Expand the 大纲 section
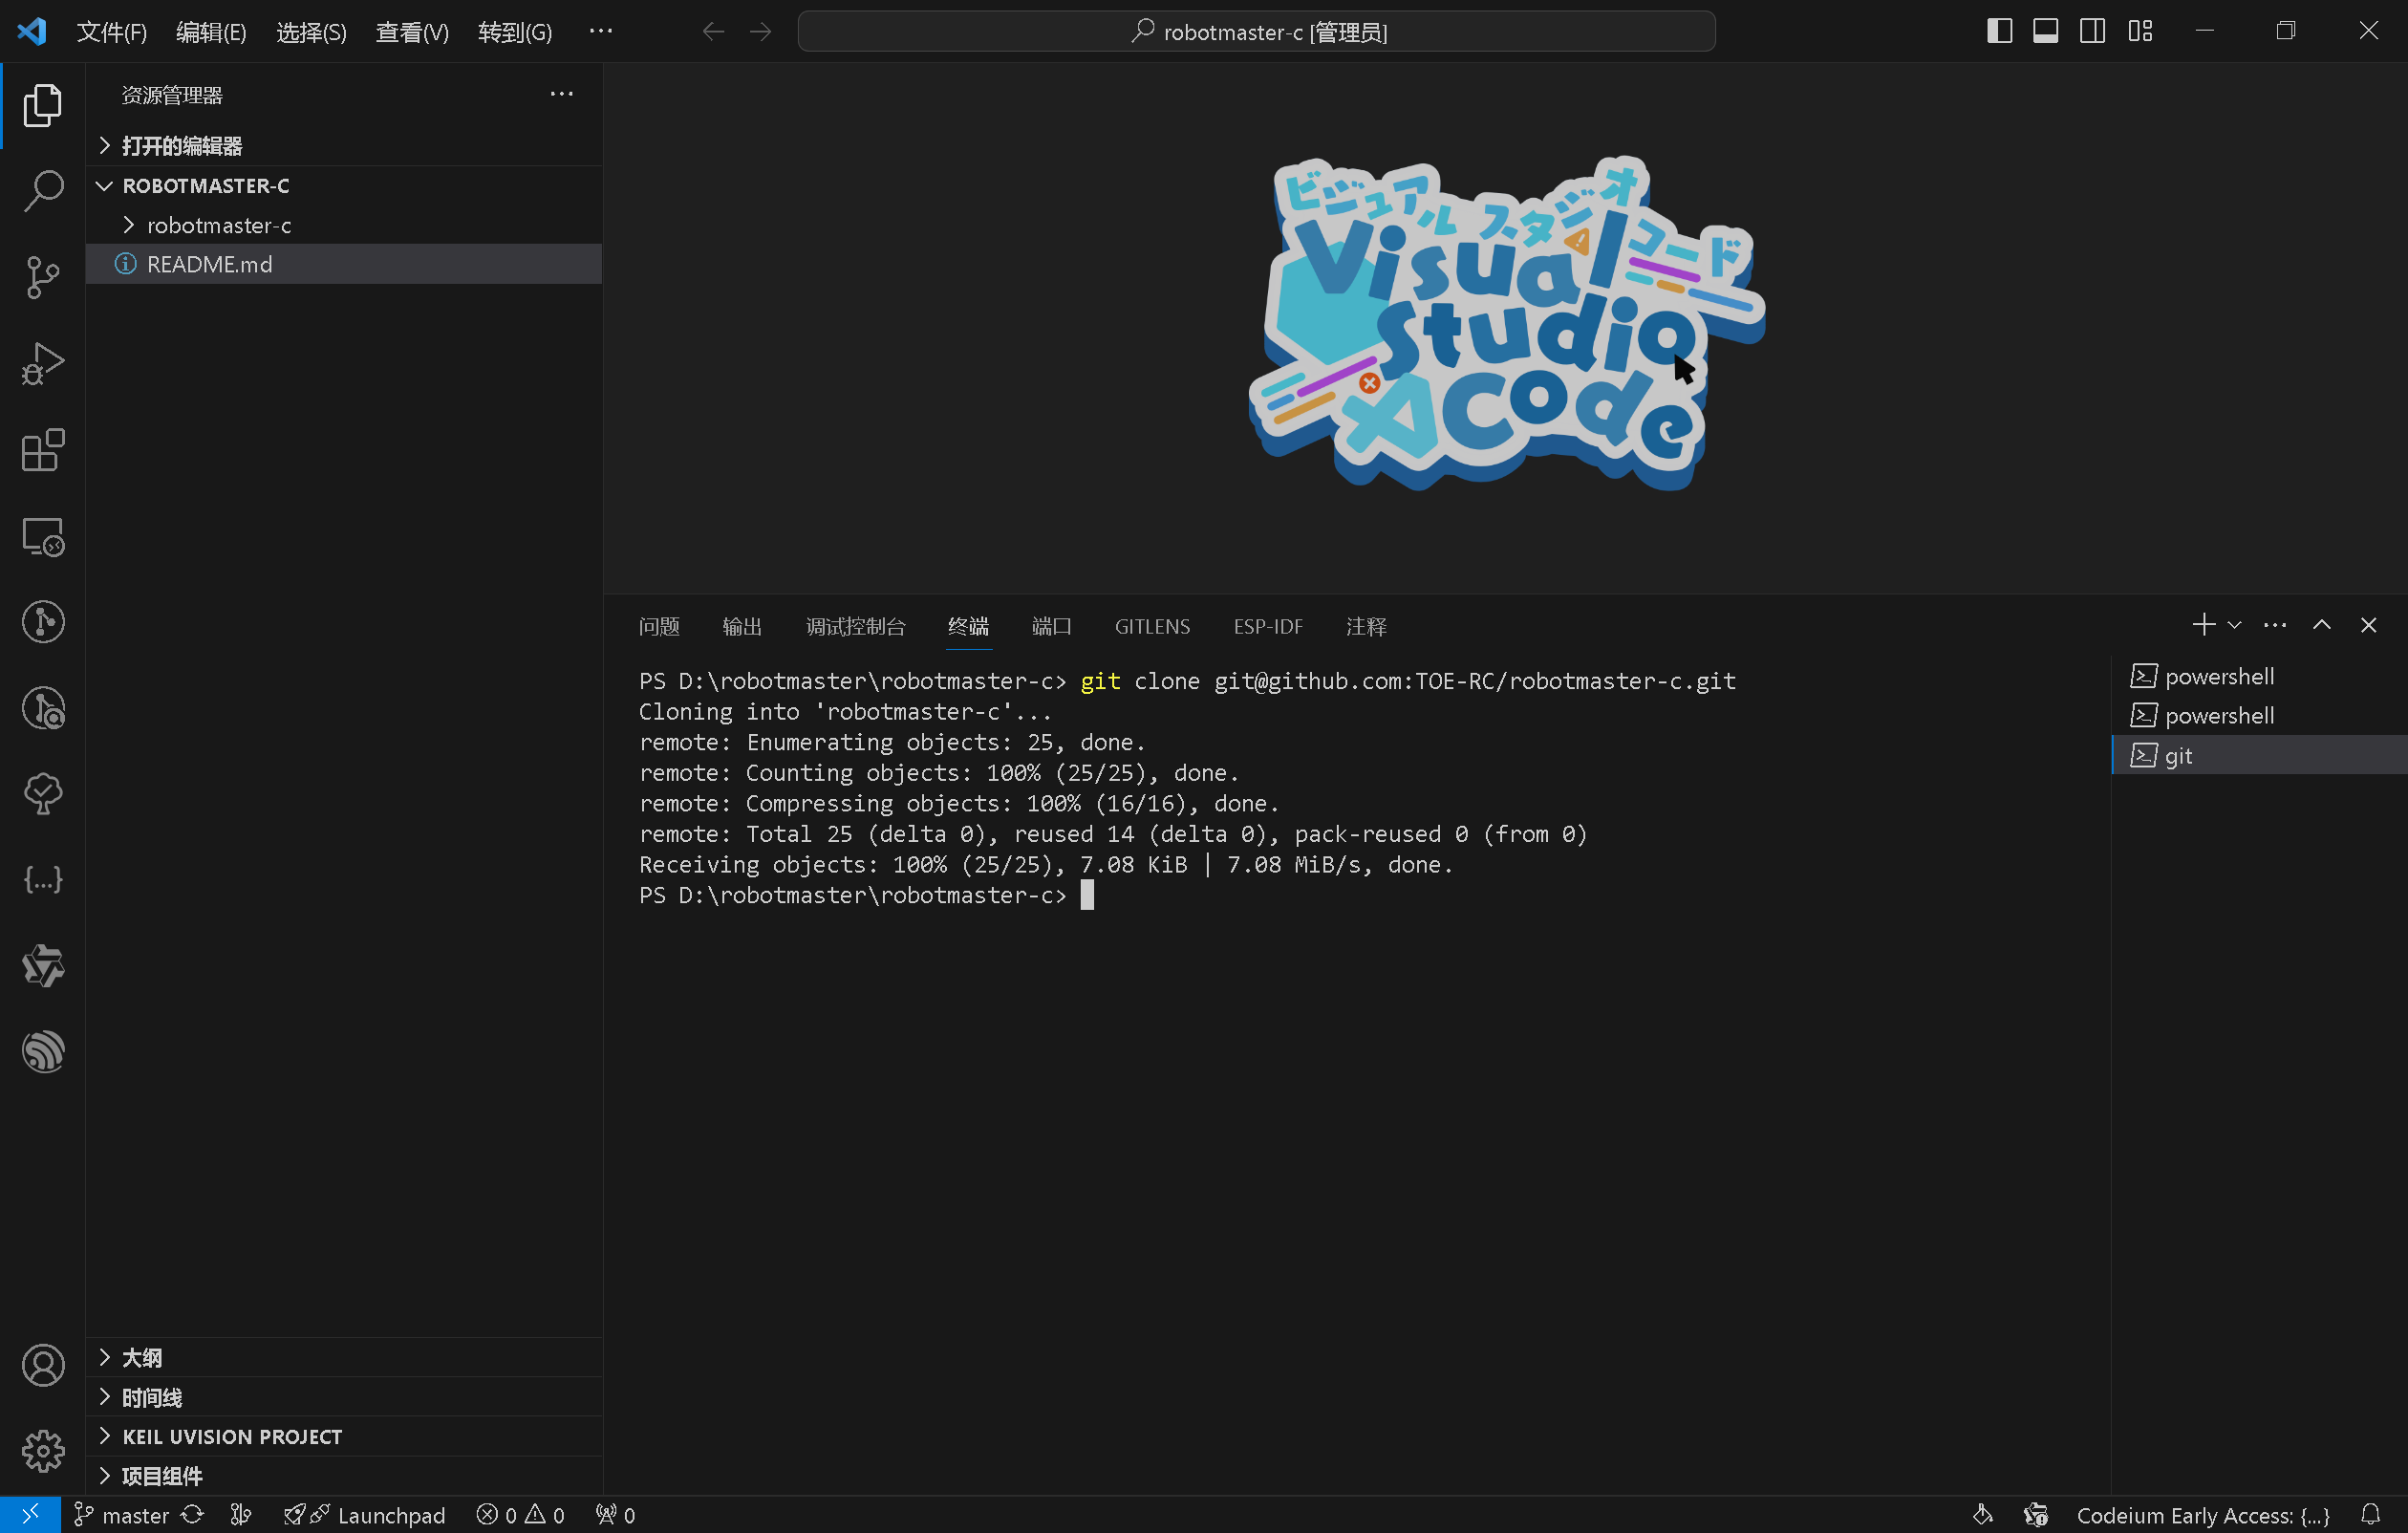This screenshot has width=2408, height=1533. (x=344, y=1357)
